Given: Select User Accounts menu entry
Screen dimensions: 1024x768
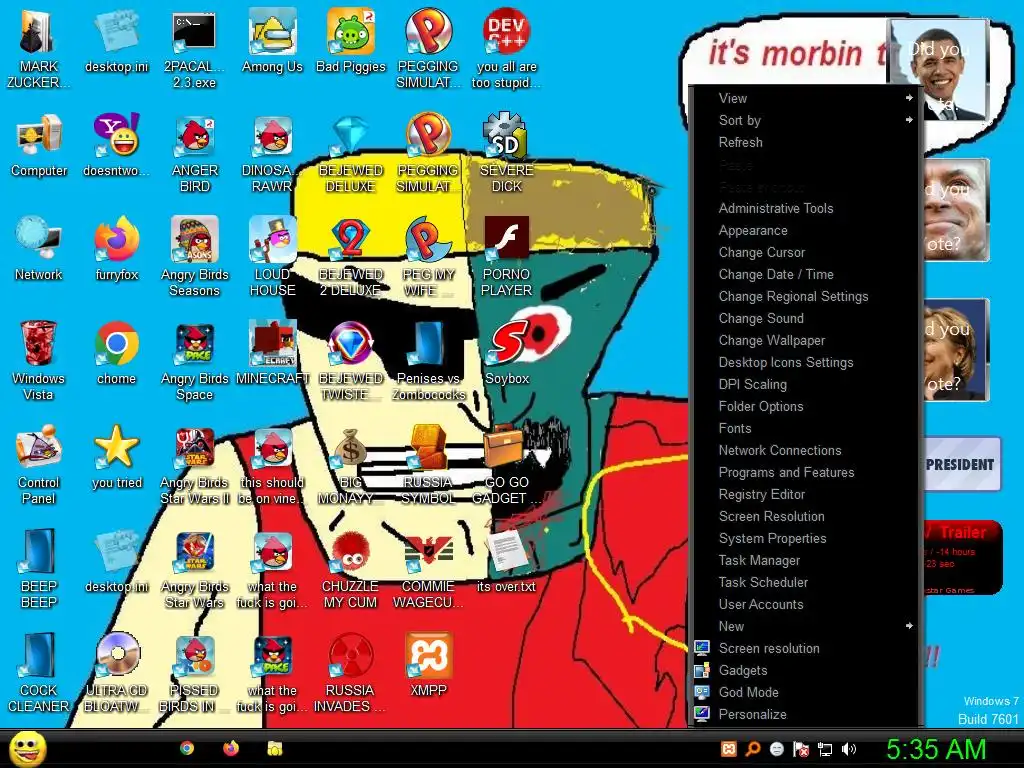Looking at the screenshot, I should 807,604.
